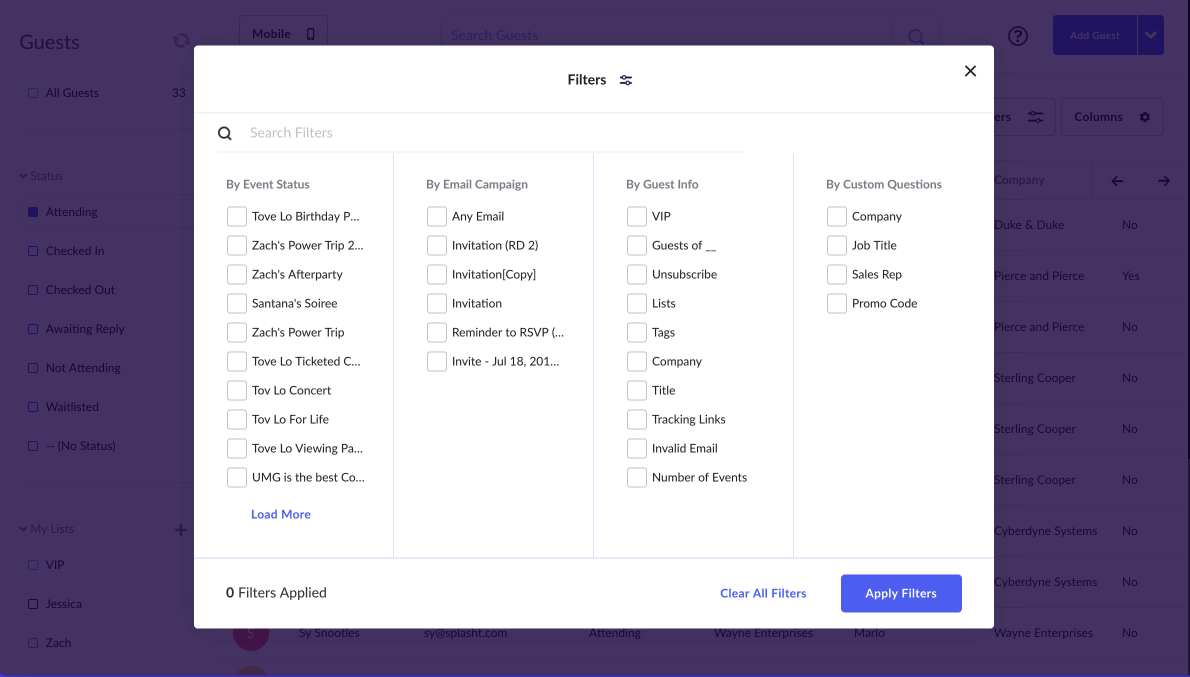Add a new list with plus icon
Image resolution: width=1190 pixels, height=677 pixels.
coord(181,530)
